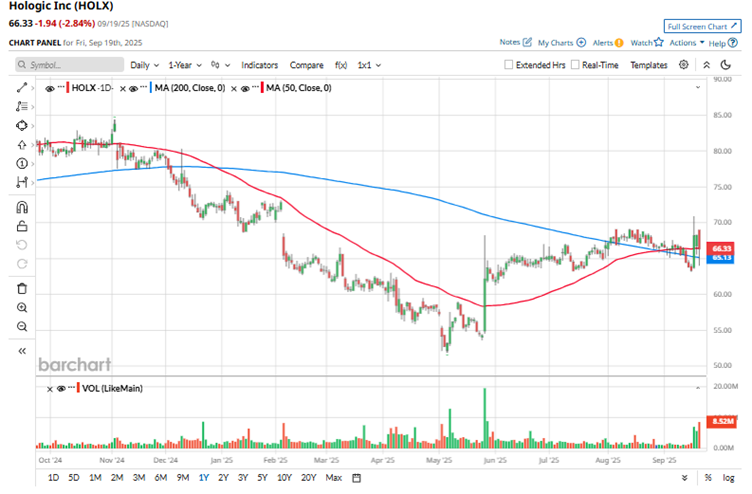
Task: Open the Indicators menu
Action: (259, 65)
